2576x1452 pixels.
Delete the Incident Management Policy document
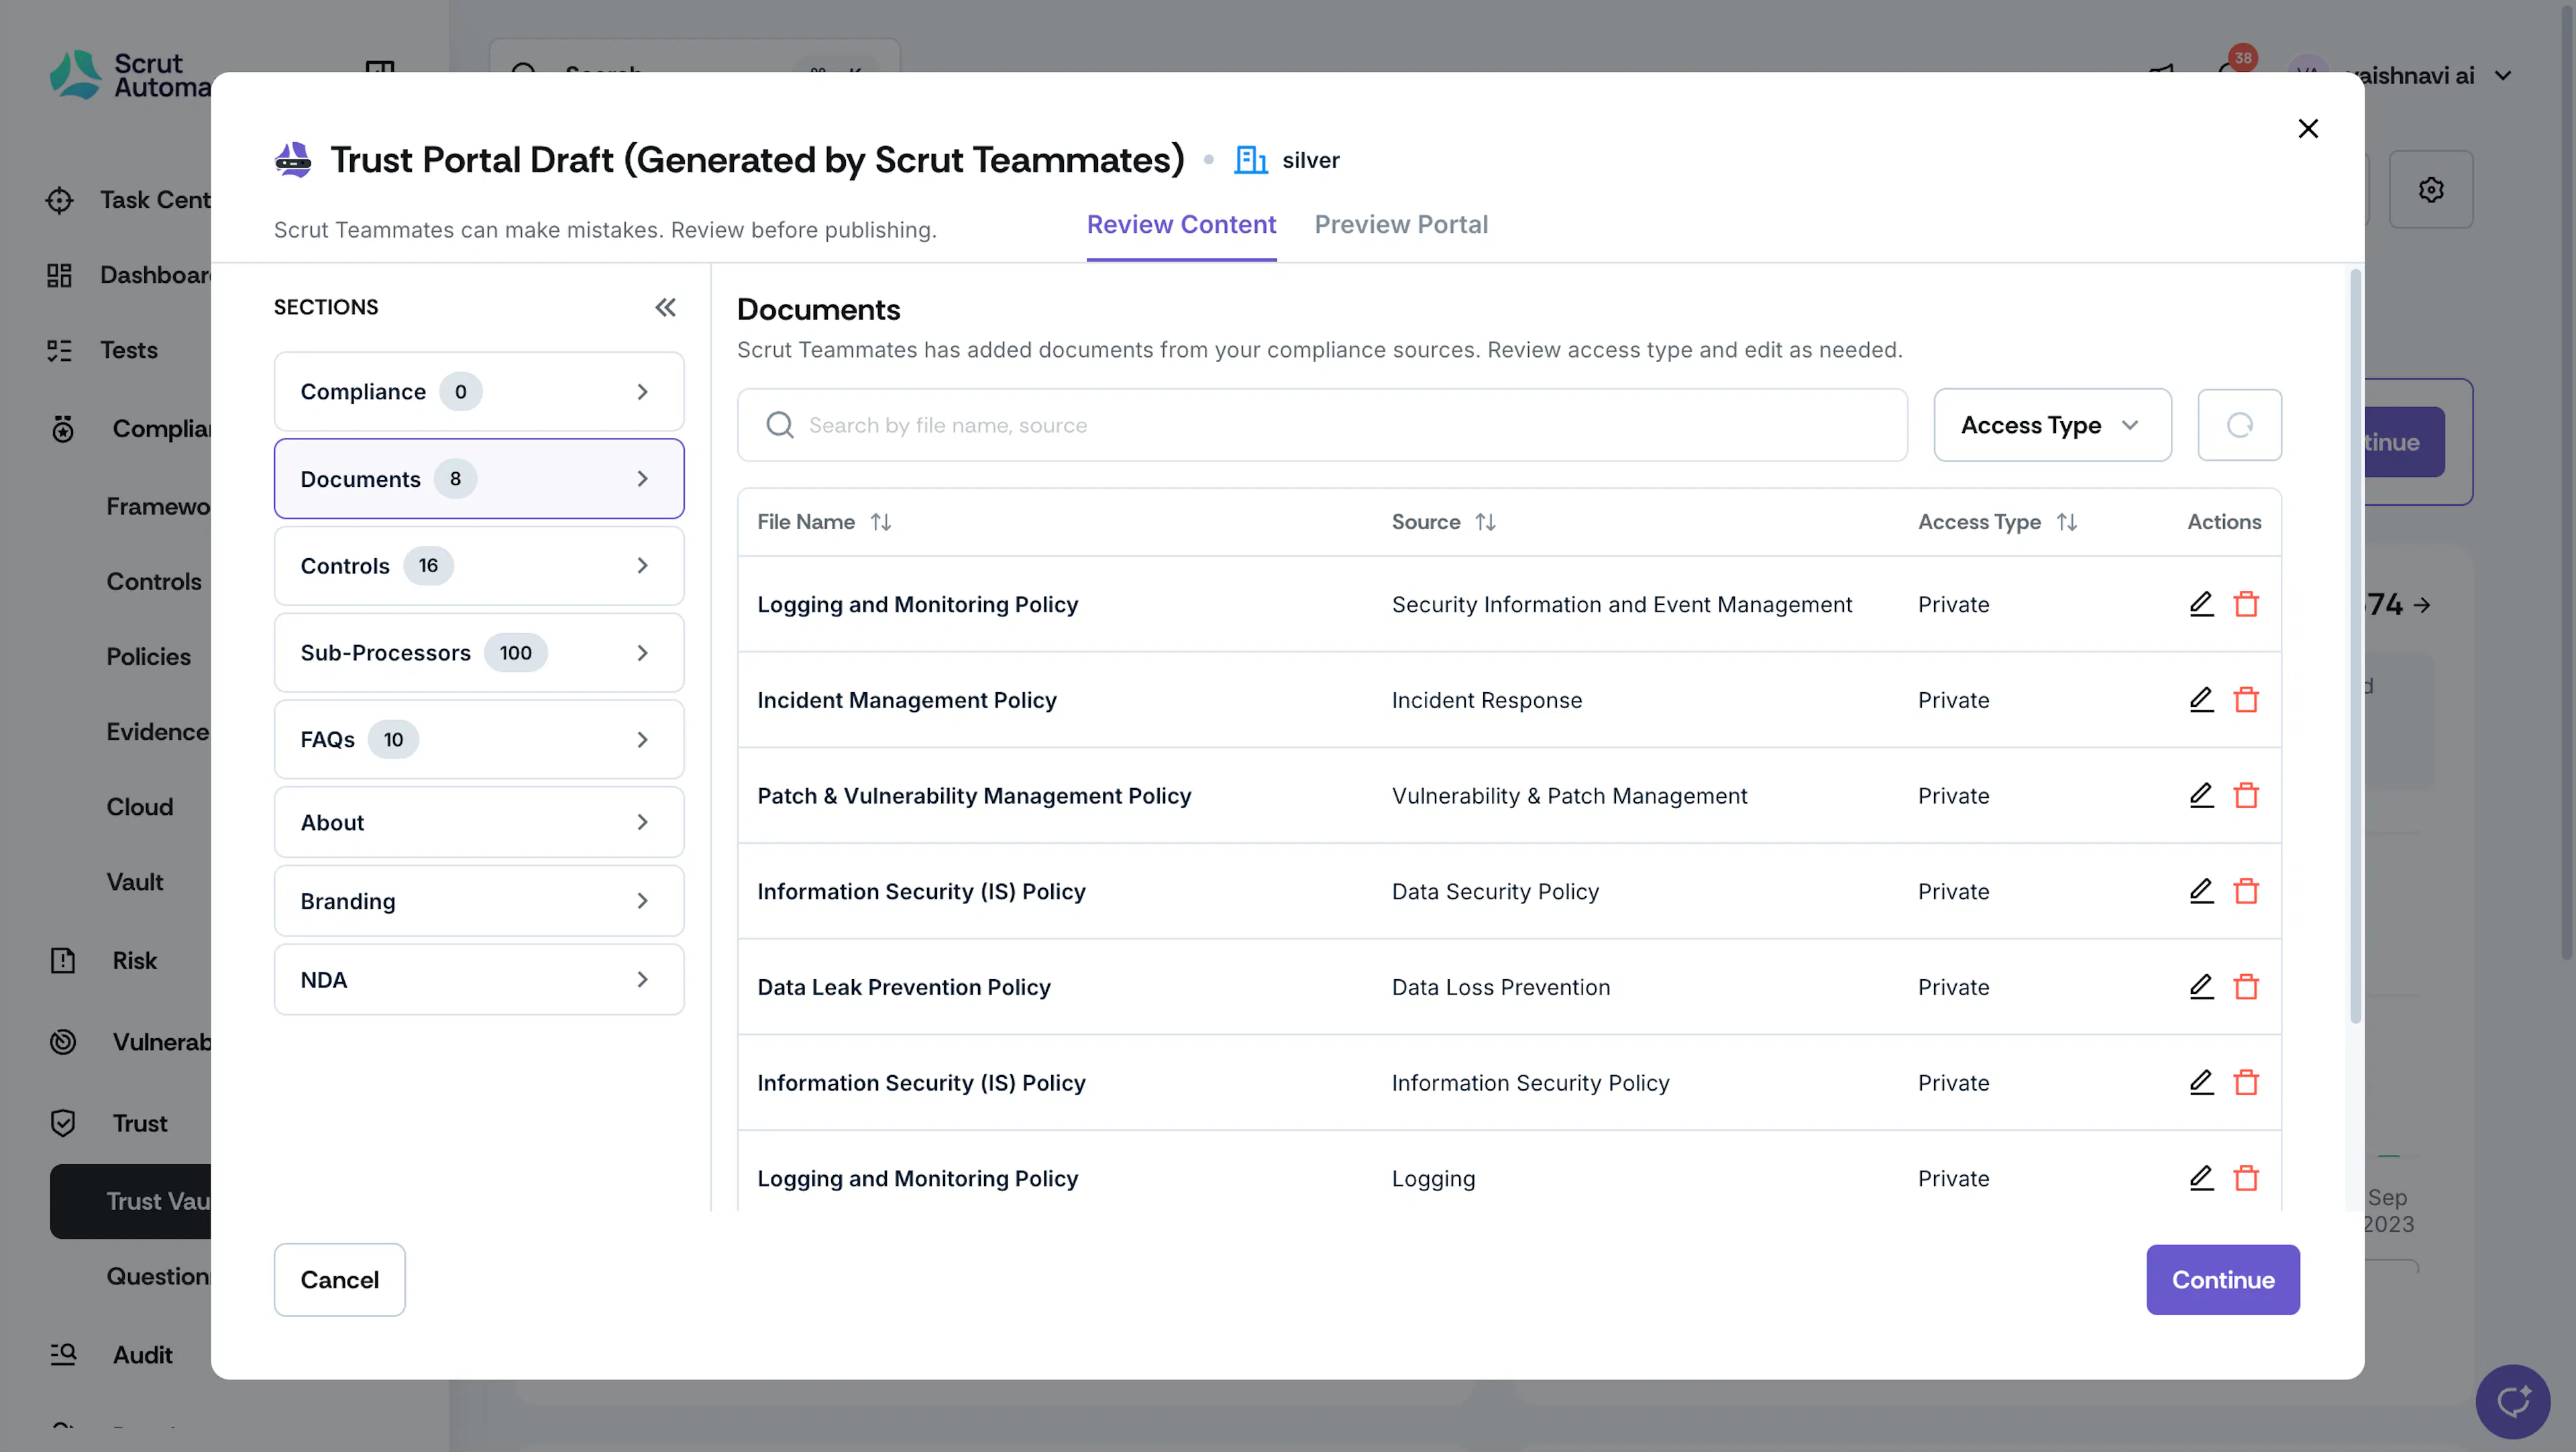pyautogui.click(x=2246, y=700)
